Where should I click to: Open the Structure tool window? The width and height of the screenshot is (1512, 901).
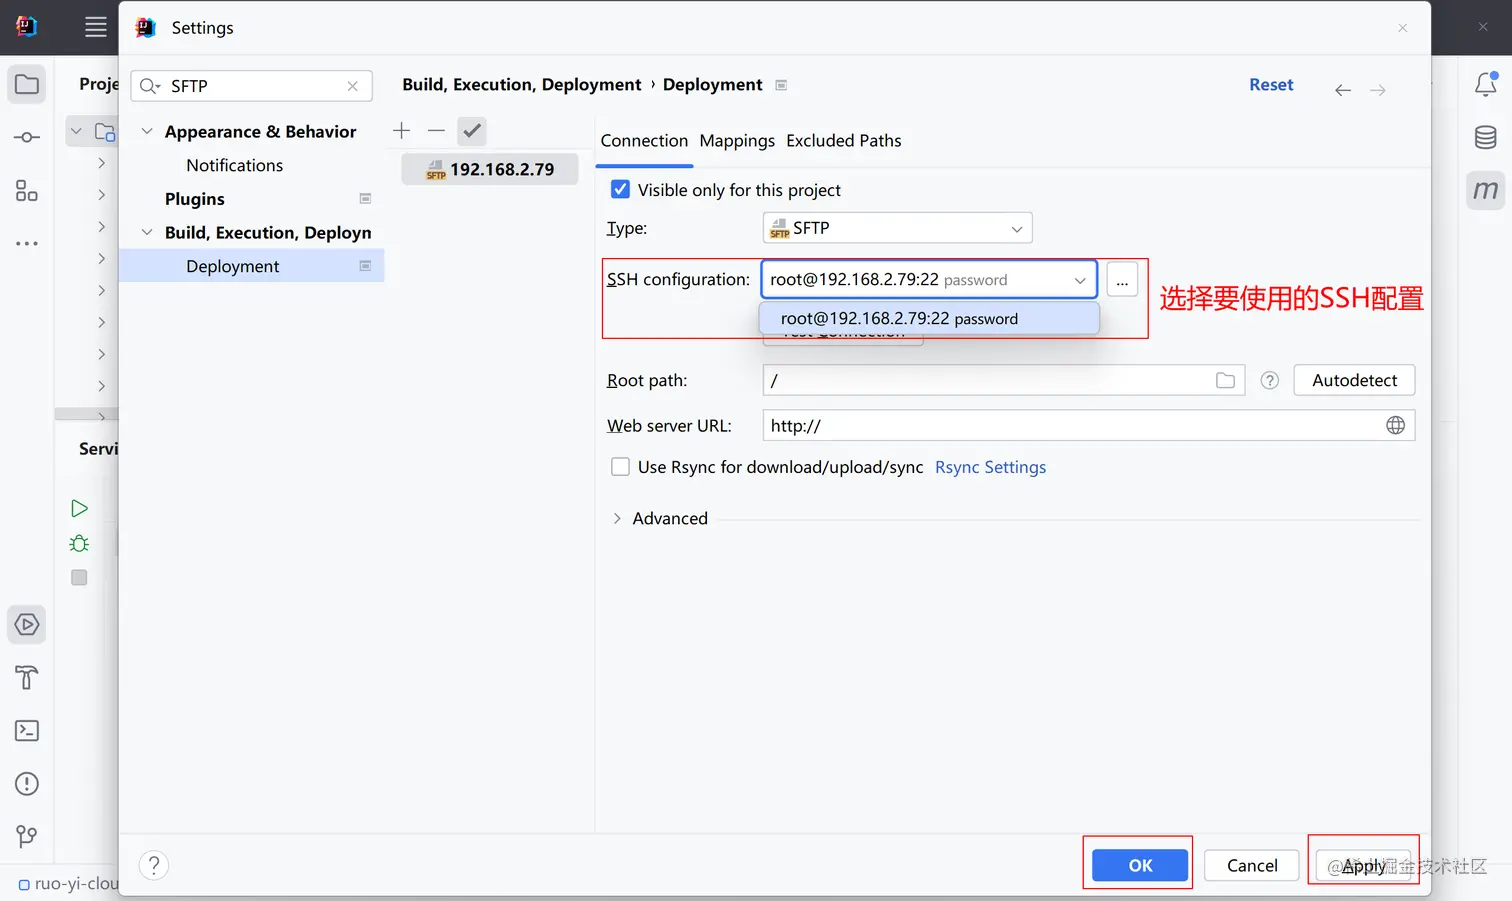[x=27, y=190]
